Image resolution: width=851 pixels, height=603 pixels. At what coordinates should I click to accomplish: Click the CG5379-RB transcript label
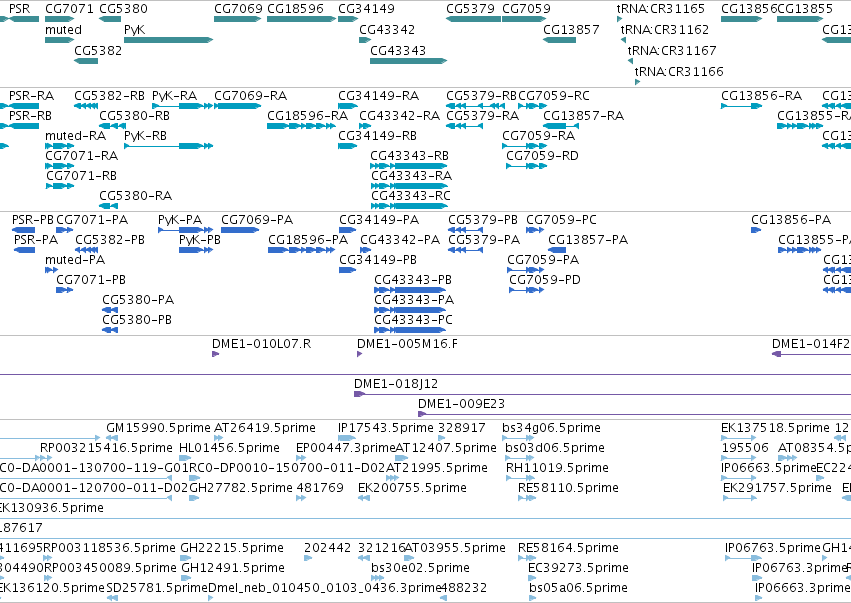click(481, 96)
